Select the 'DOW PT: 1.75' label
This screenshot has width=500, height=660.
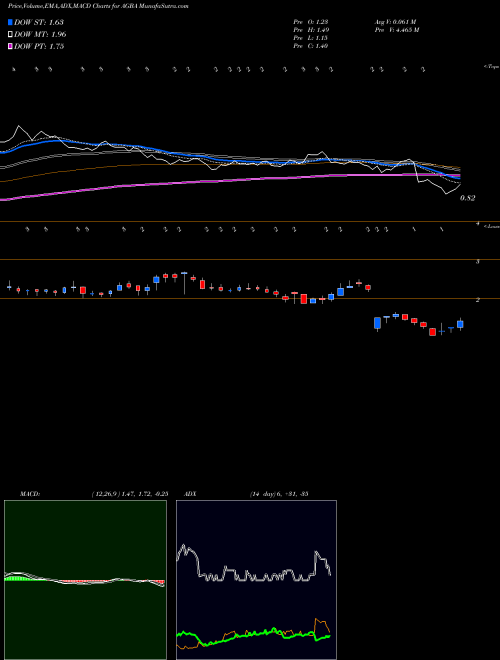click(x=39, y=46)
